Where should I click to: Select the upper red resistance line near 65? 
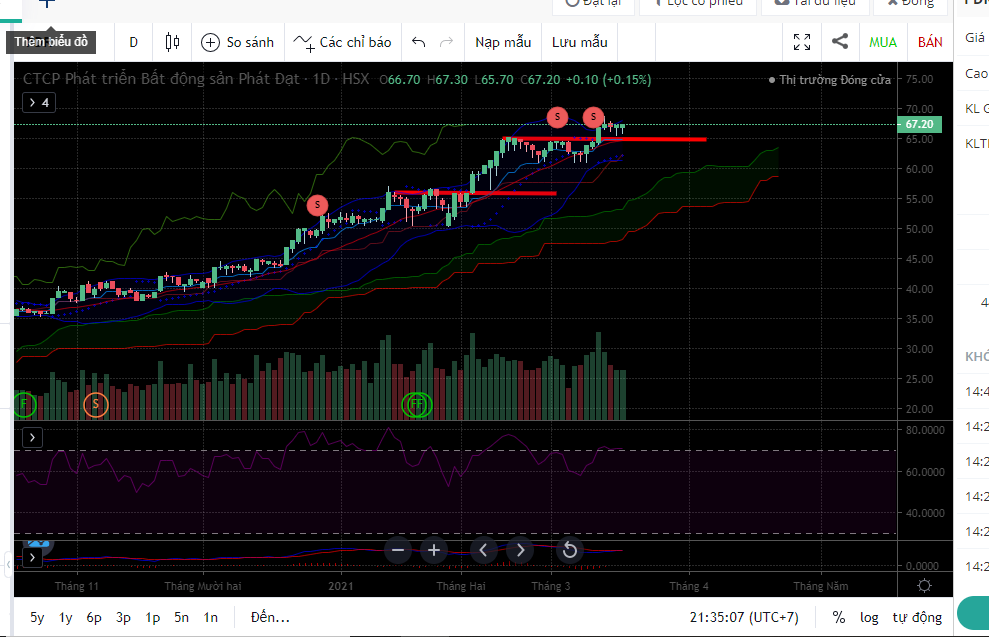(604, 139)
